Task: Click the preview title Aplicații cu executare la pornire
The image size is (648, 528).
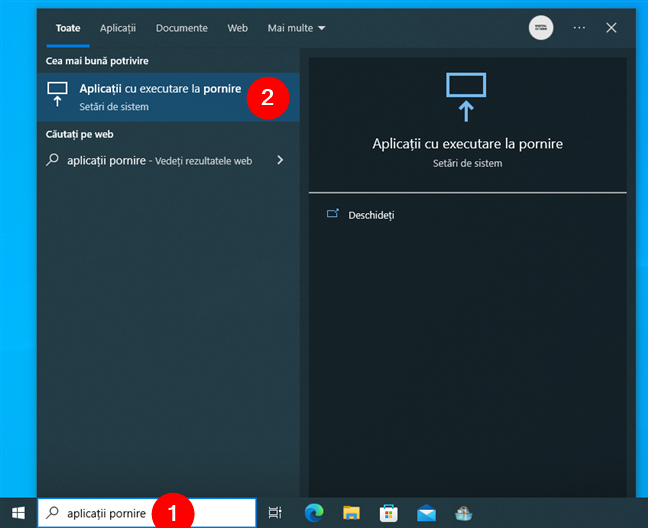Action: click(467, 144)
